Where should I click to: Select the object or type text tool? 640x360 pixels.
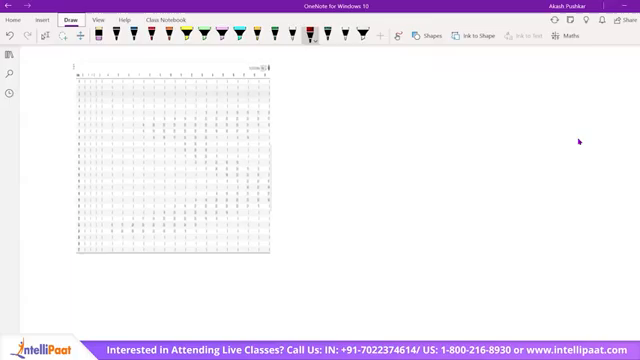(x=45, y=36)
